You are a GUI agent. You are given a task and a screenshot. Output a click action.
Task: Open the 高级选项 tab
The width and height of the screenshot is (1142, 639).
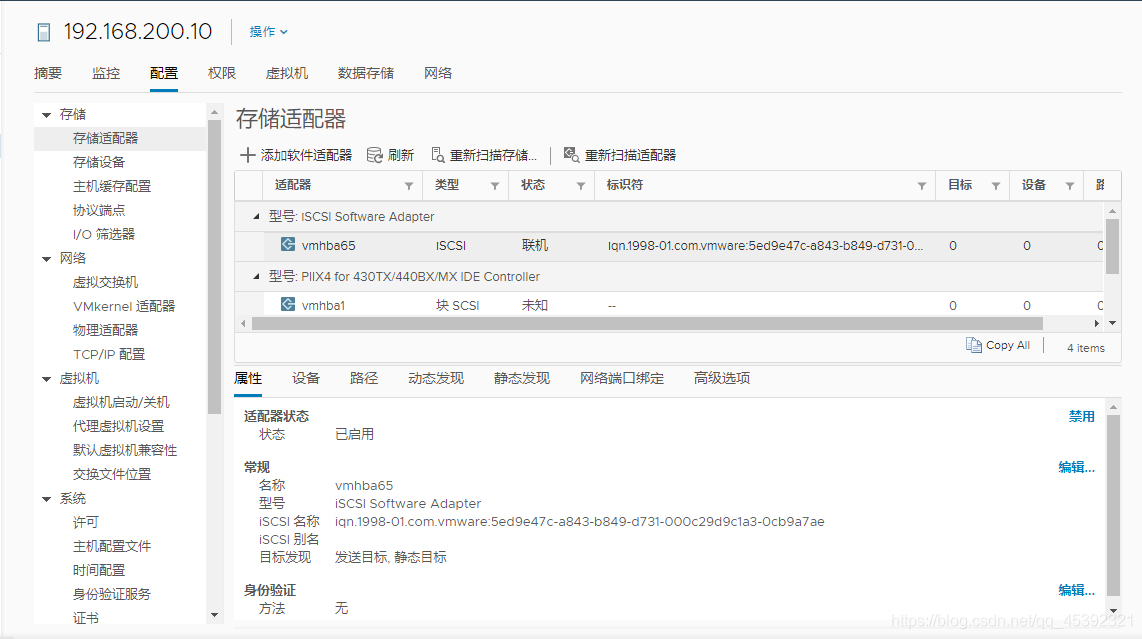(722, 378)
